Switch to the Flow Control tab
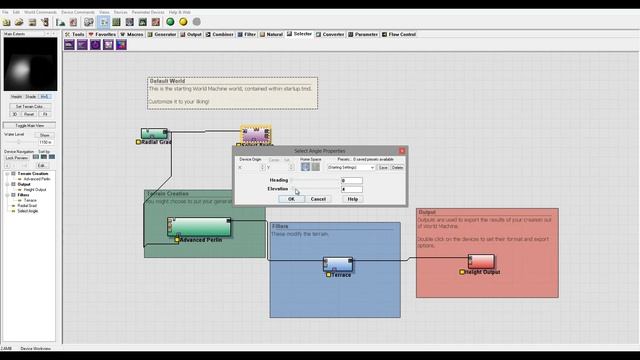 tap(399, 34)
